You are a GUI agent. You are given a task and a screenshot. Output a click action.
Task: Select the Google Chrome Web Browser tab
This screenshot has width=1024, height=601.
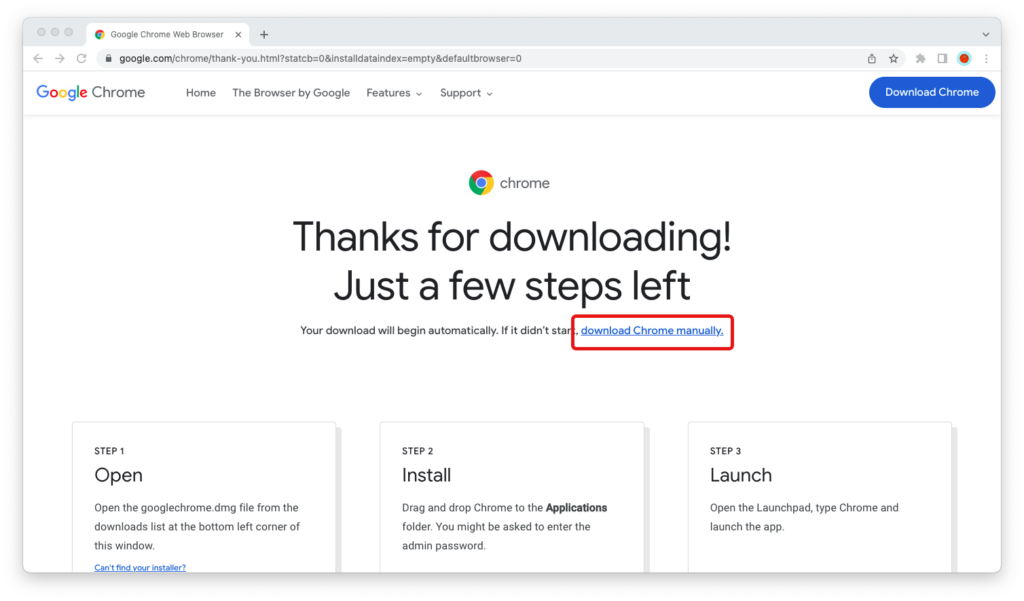tap(167, 35)
